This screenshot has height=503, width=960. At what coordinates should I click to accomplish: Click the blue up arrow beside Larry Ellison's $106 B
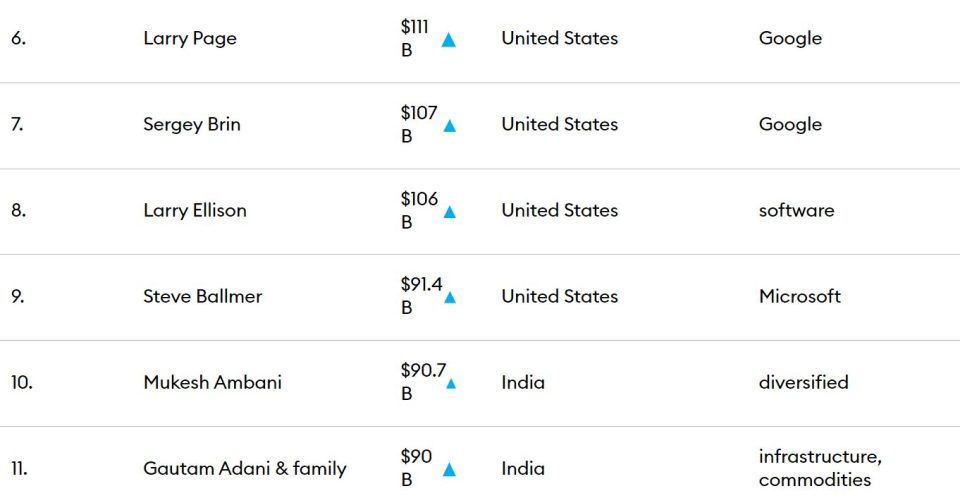pyautogui.click(x=449, y=212)
